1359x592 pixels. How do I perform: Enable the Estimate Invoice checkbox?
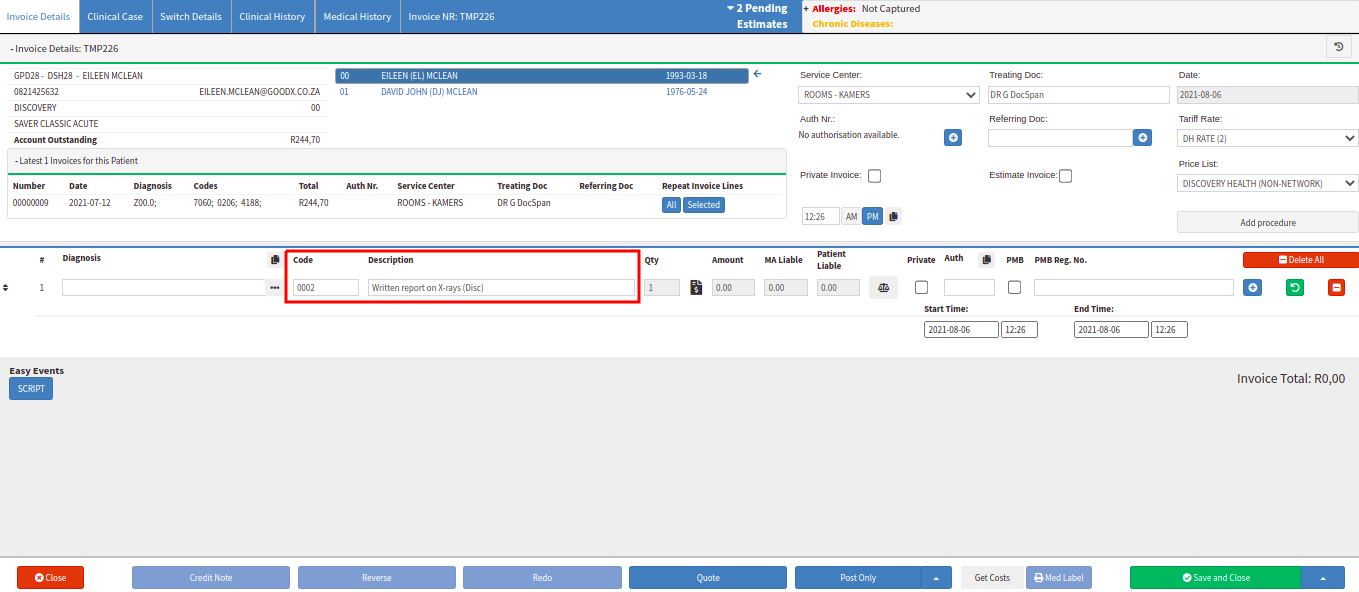[x=1065, y=176]
